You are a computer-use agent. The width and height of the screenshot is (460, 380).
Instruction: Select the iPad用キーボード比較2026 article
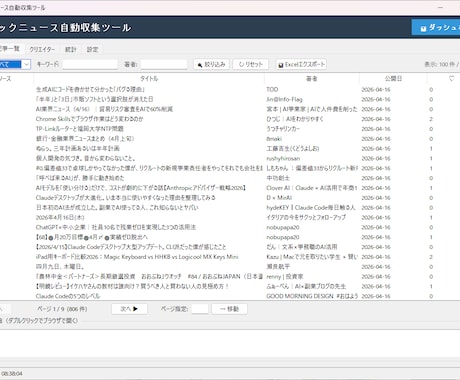137,257
